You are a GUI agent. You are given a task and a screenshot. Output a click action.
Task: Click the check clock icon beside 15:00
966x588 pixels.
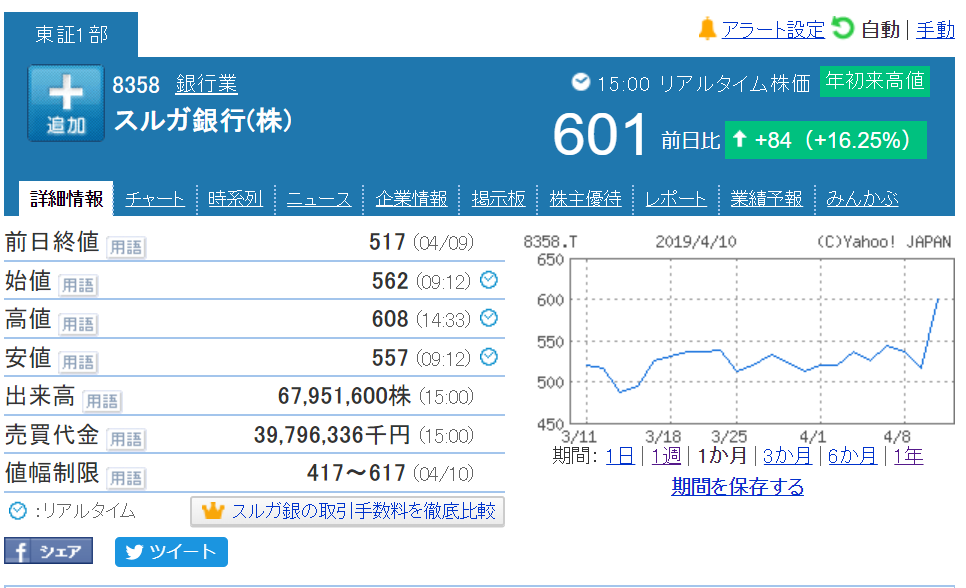click(580, 81)
